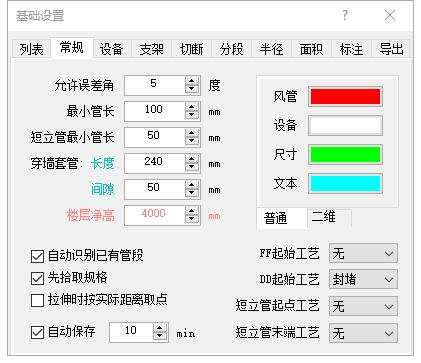Switch to the 二维 color tab
Viewport: 421px width, 363px height.
click(x=329, y=217)
